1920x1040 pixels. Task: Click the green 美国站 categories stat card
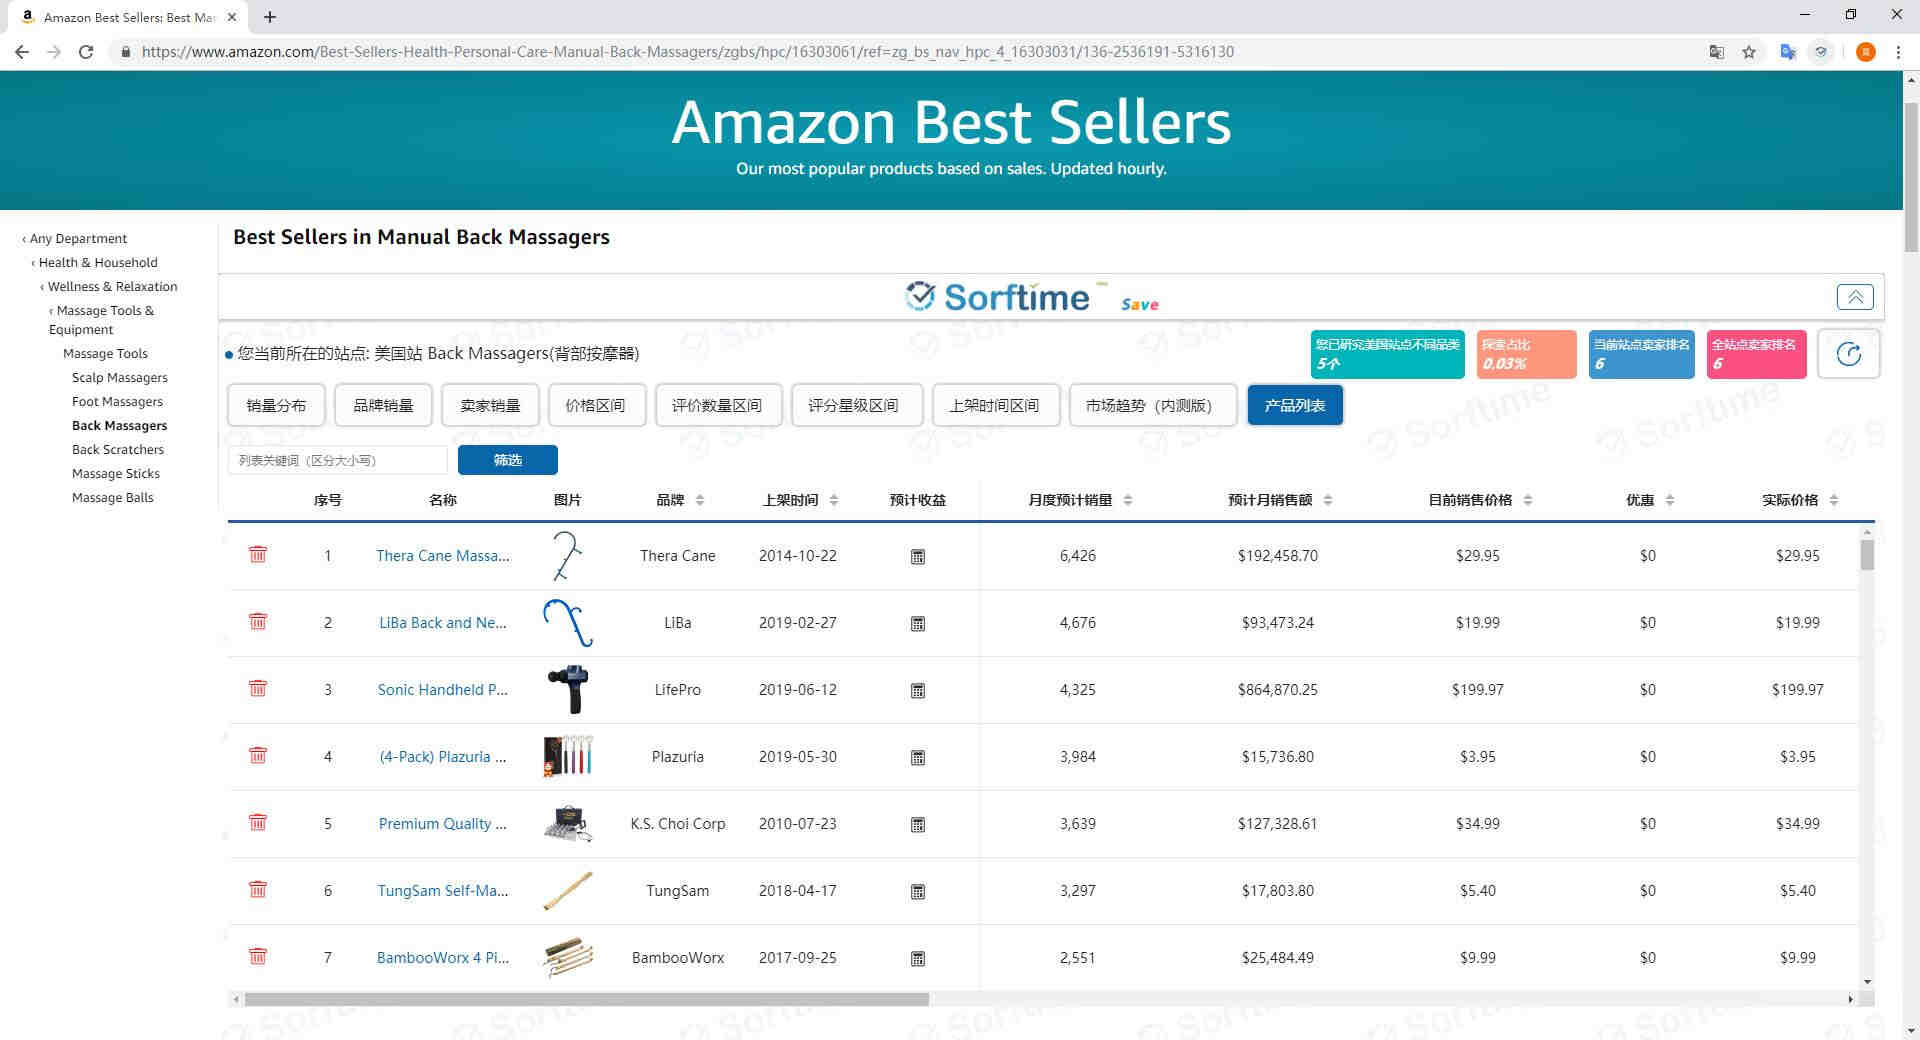[x=1388, y=354]
